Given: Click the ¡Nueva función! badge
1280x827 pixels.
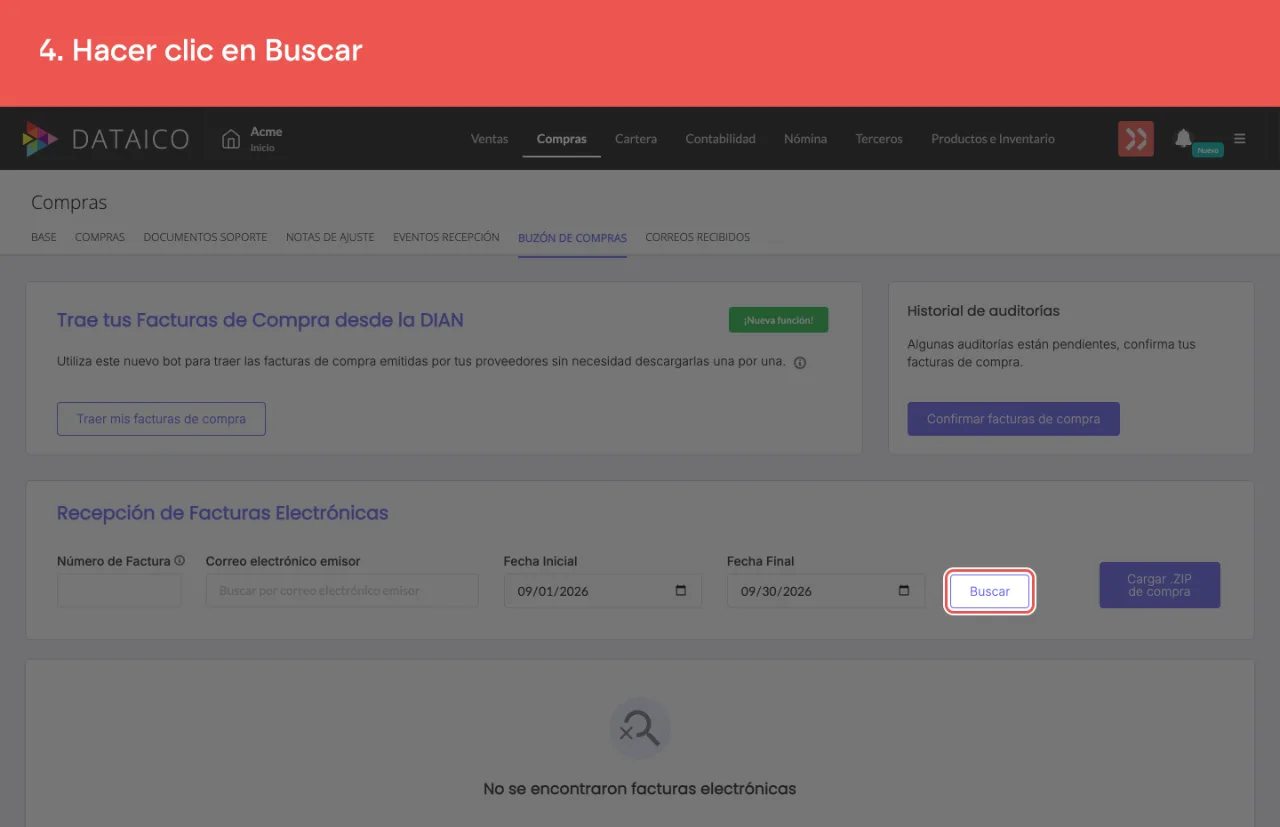Looking at the screenshot, I should click(779, 320).
